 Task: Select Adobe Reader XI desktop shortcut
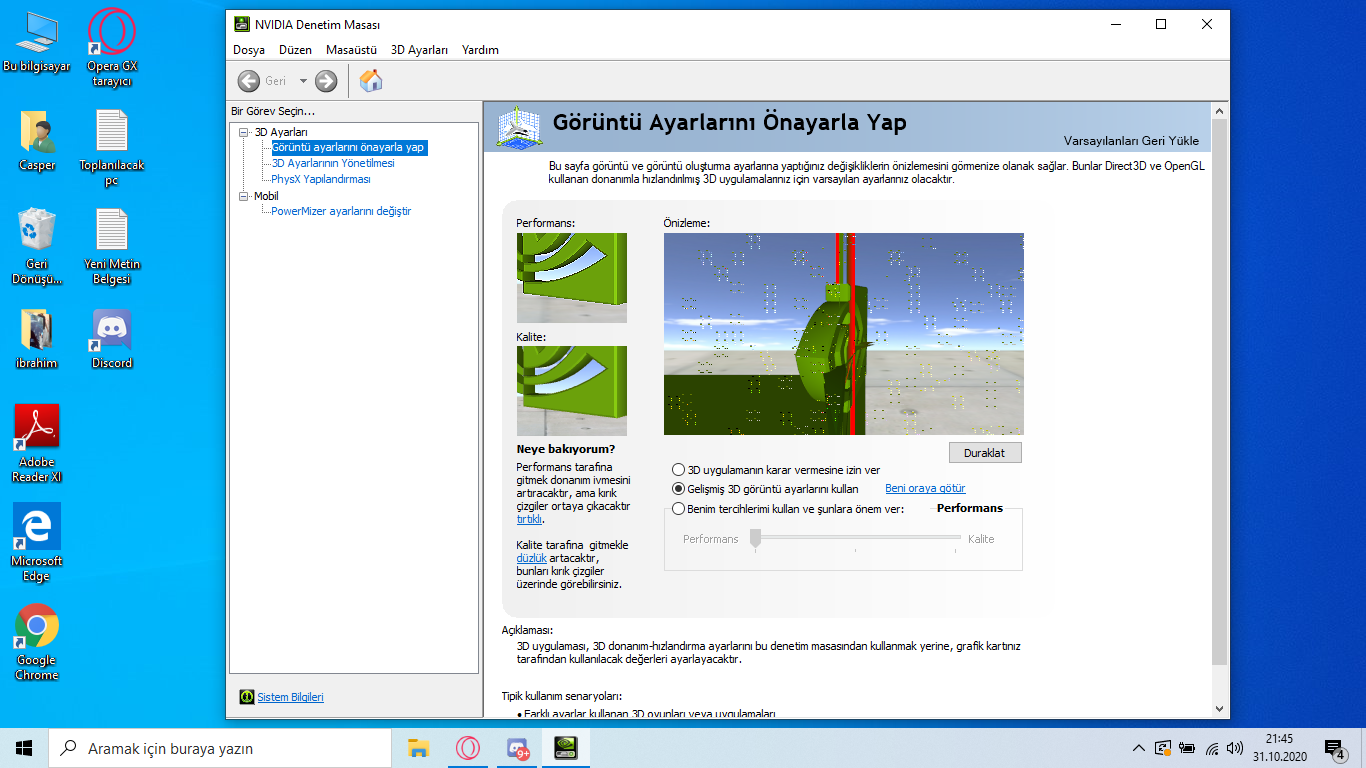(37, 444)
